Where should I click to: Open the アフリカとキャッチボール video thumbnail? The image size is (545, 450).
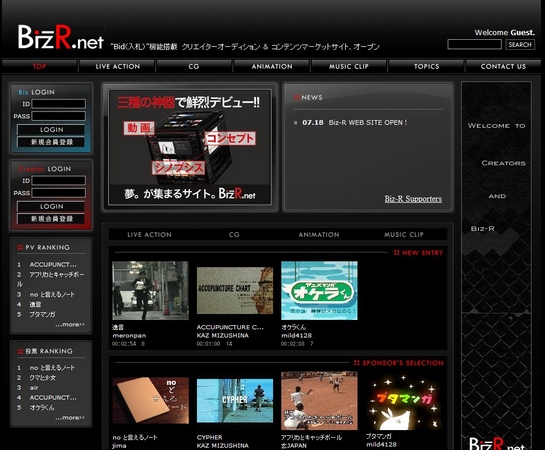[x=319, y=401]
